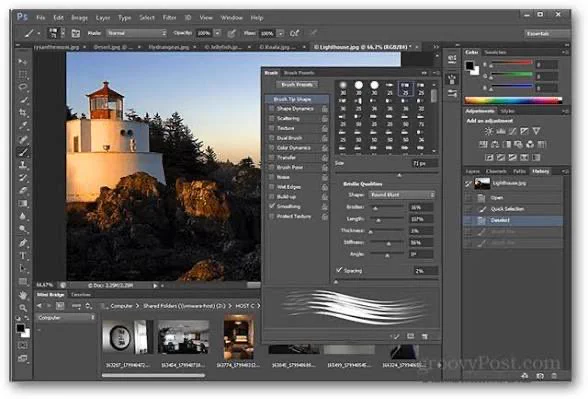The height and width of the screenshot is (399, 588).
Task: Enable Shape Dynamics checkbox
Action: [272, 109]
